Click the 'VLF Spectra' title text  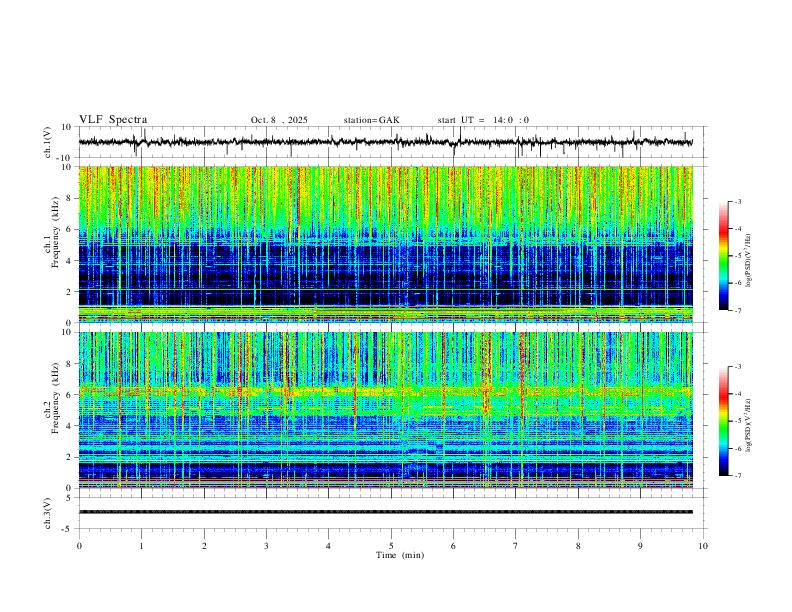113,120
